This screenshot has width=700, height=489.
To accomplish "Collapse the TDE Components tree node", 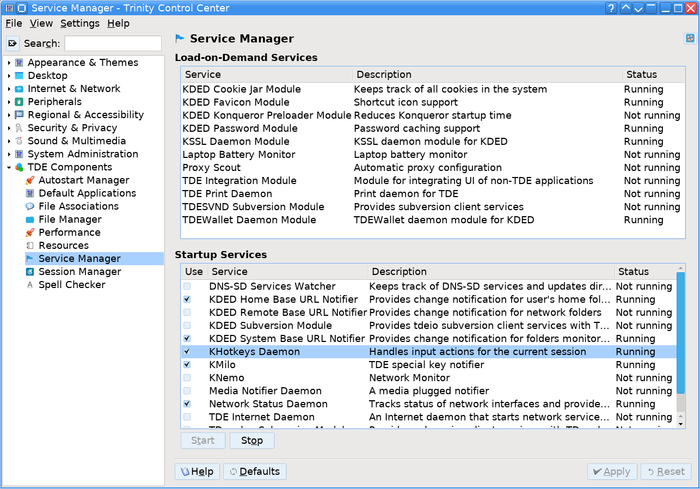I will 9,167.
